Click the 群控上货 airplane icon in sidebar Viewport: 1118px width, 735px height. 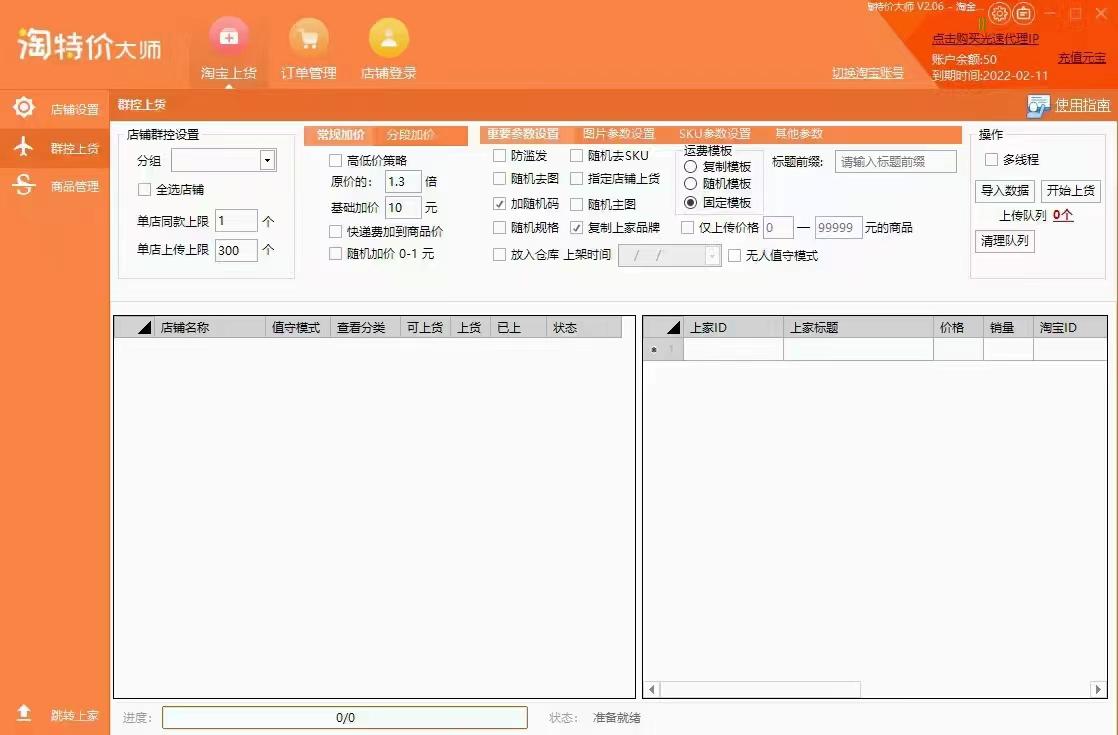(x=24, y=147)
